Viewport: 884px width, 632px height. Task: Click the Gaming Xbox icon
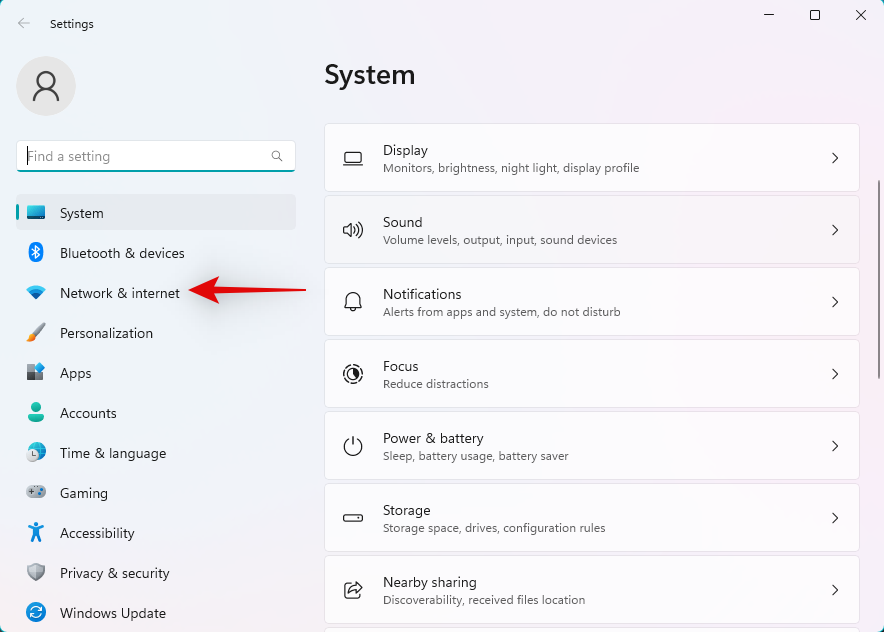(36, 493)
